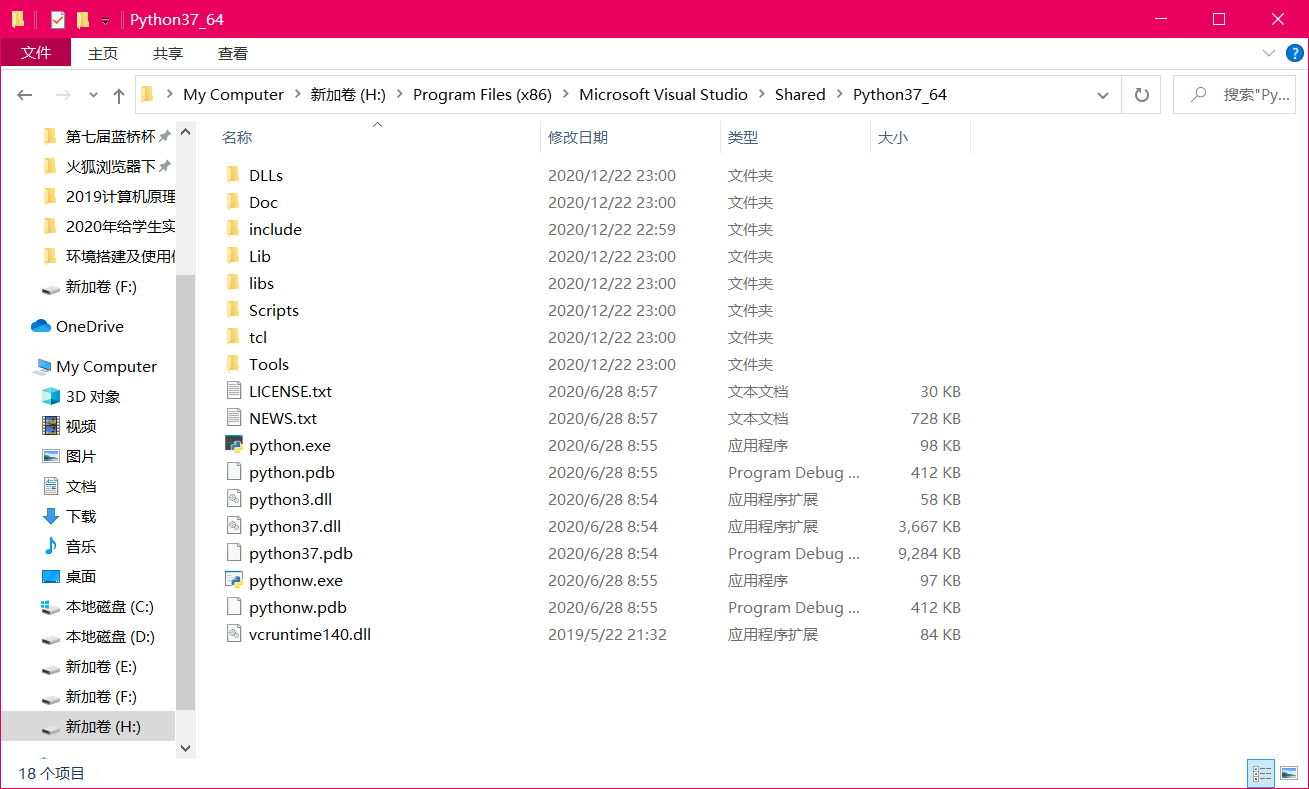This screenshot has width=1309, height=789.
Task: Open the 查看 ribbon tab
Action: [x=232, y=53]
